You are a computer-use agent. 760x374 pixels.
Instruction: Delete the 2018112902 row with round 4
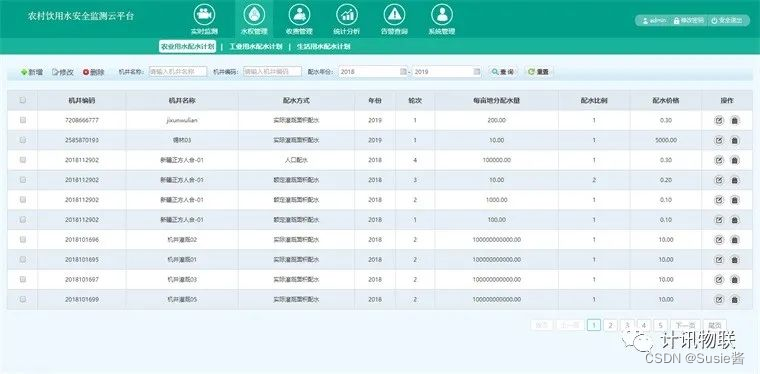tap(734, 160)
